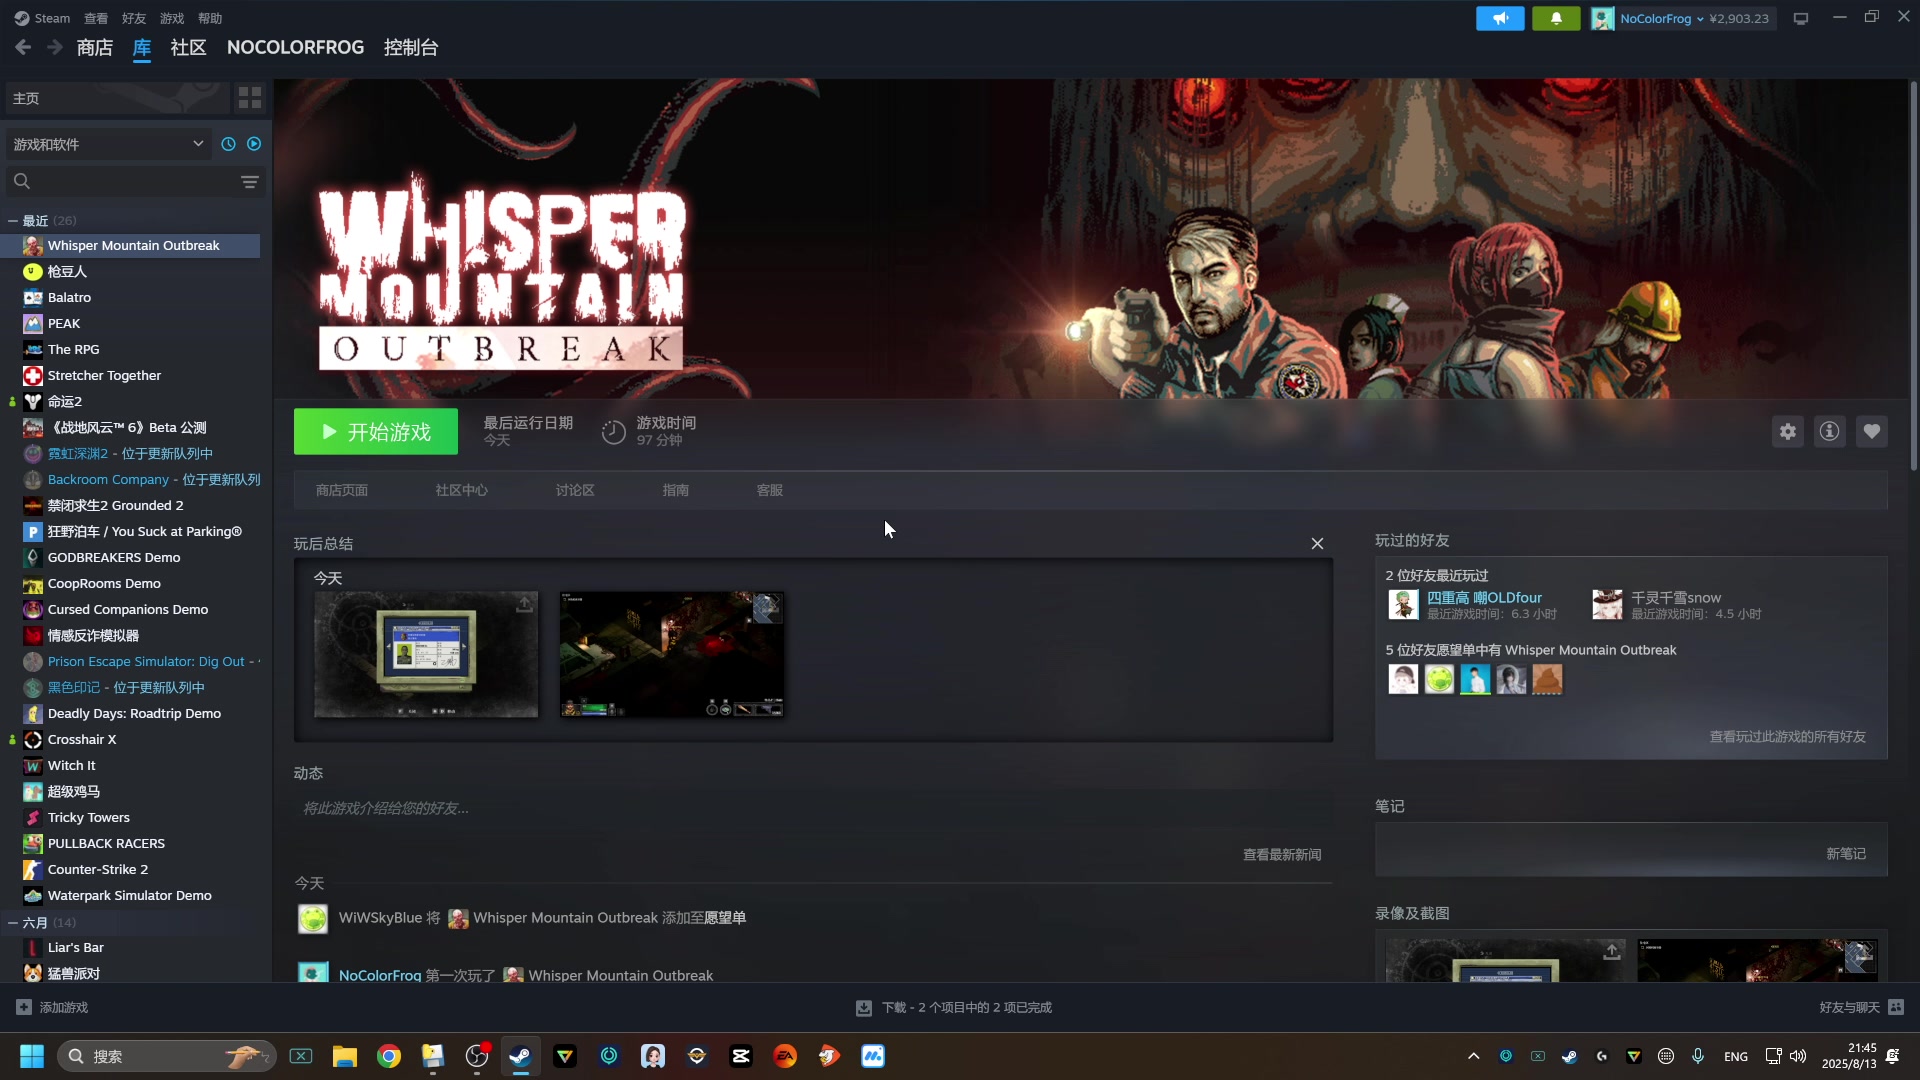The width and height of the screenshot is (1920, 1080).
Task: Go forward with the right arrow
Action: [x=55, y=47]
